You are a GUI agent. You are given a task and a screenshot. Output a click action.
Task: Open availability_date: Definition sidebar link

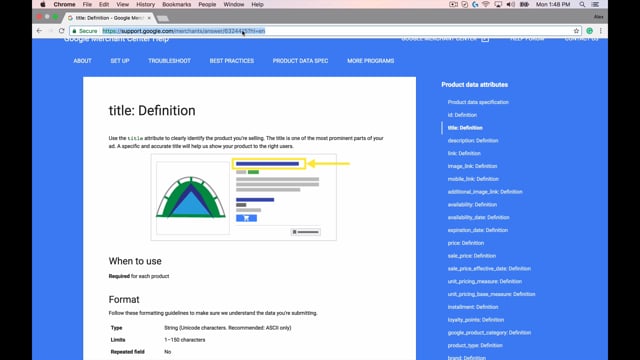click(478, 217)
